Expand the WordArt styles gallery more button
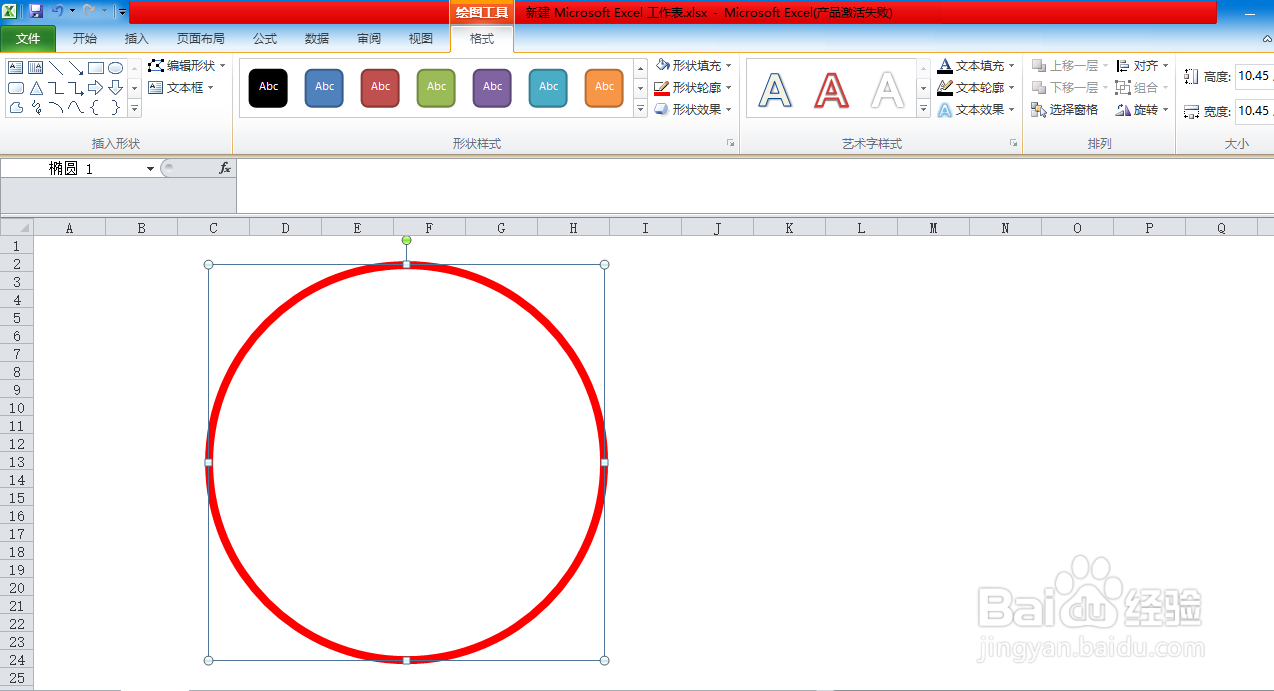Screen dimensions: 1274x691 coord(924,109)
